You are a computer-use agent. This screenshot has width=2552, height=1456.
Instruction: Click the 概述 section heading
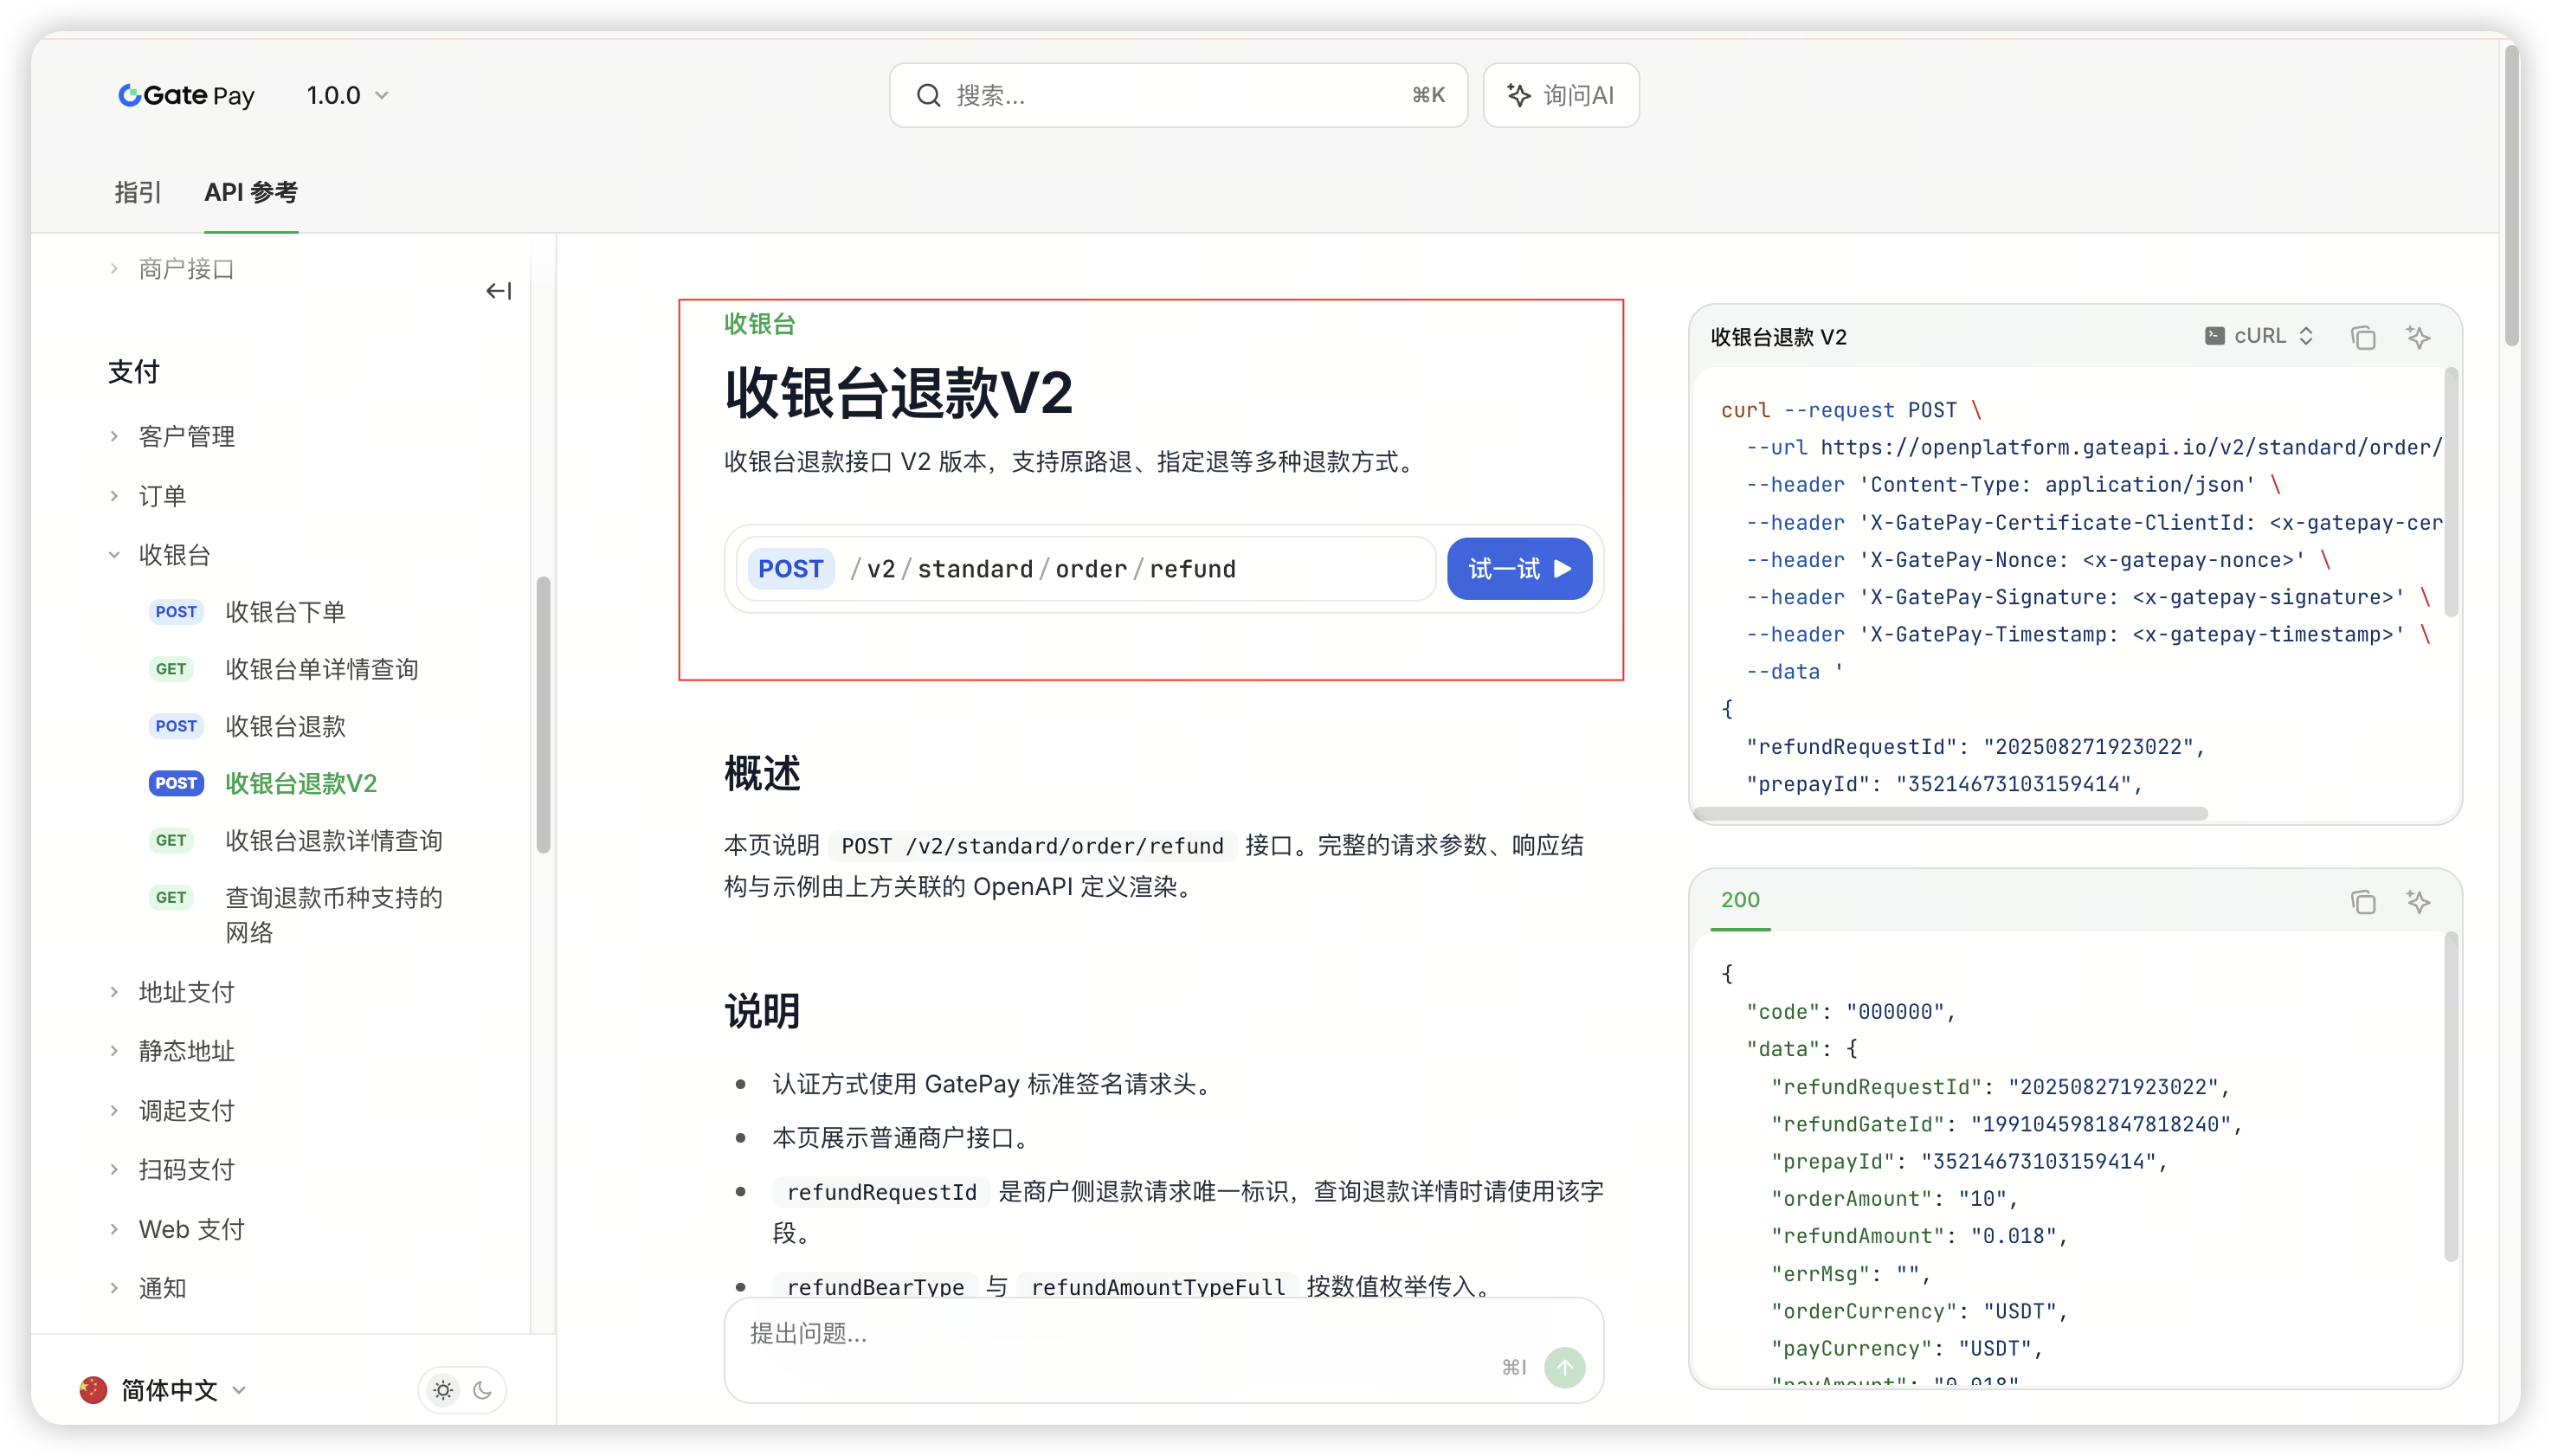tap(762, 773)
